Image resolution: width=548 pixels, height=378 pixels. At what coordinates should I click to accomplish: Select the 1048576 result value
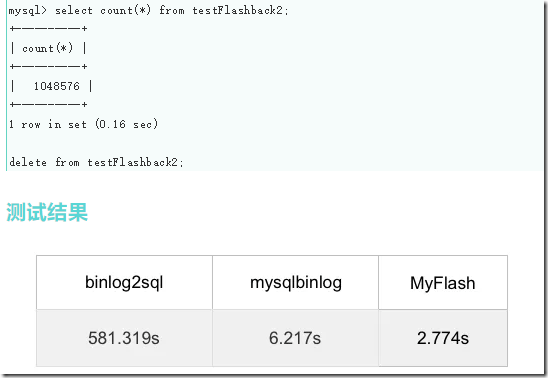coord(57,86)
